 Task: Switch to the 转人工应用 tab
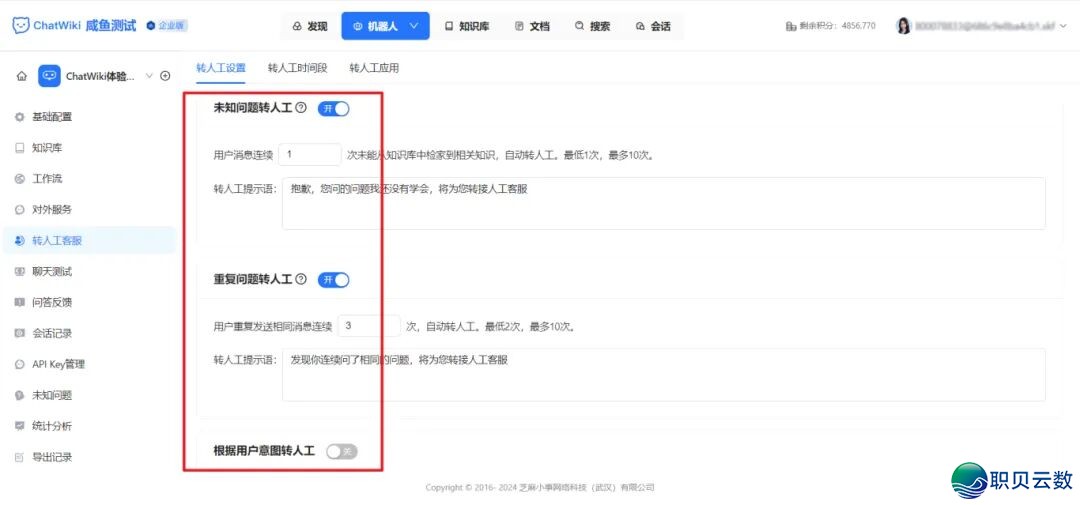pos(374,68)
